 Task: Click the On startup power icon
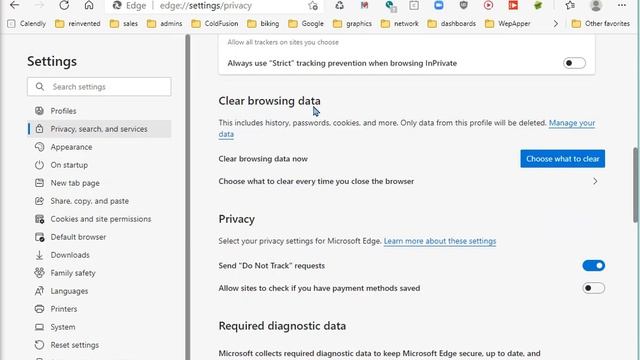(x=39, y=165)
